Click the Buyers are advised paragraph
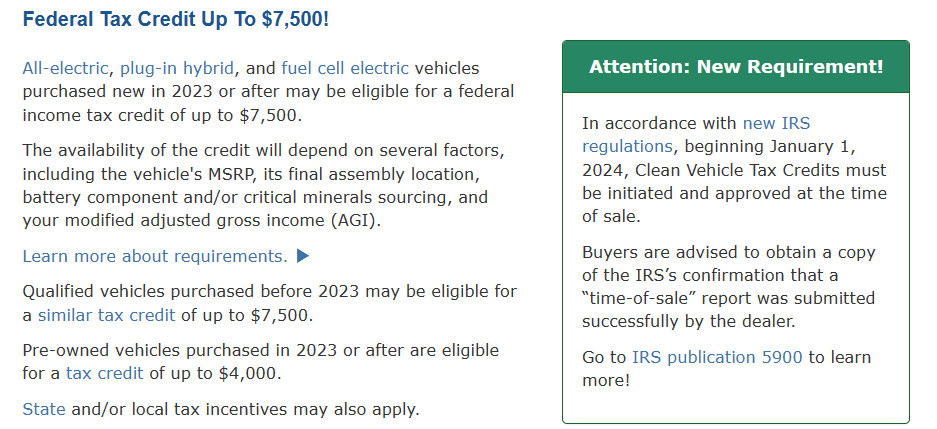The height and width of the screenshot is (429, 937). point(728,287)
